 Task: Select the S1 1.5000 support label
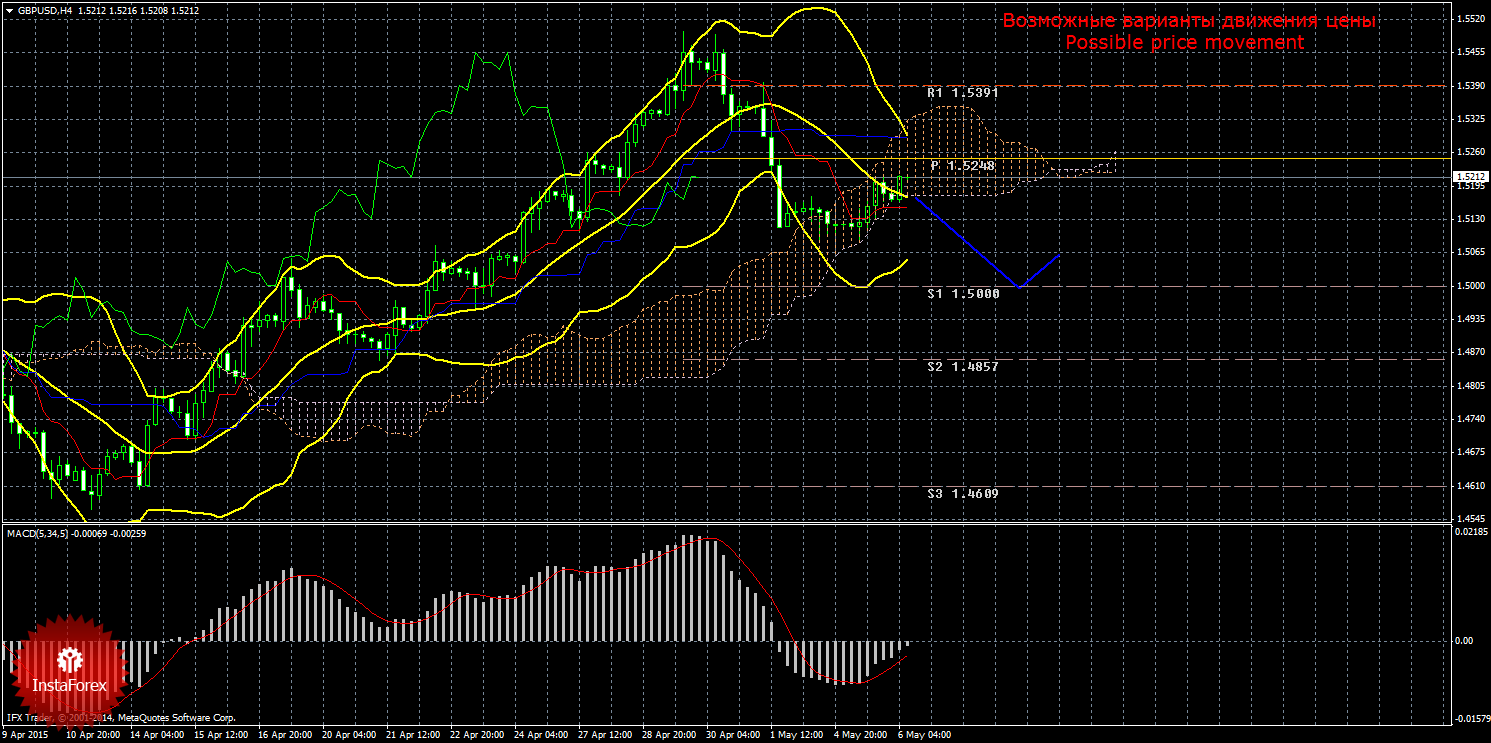pyautogui.click(x=962, y=294)
